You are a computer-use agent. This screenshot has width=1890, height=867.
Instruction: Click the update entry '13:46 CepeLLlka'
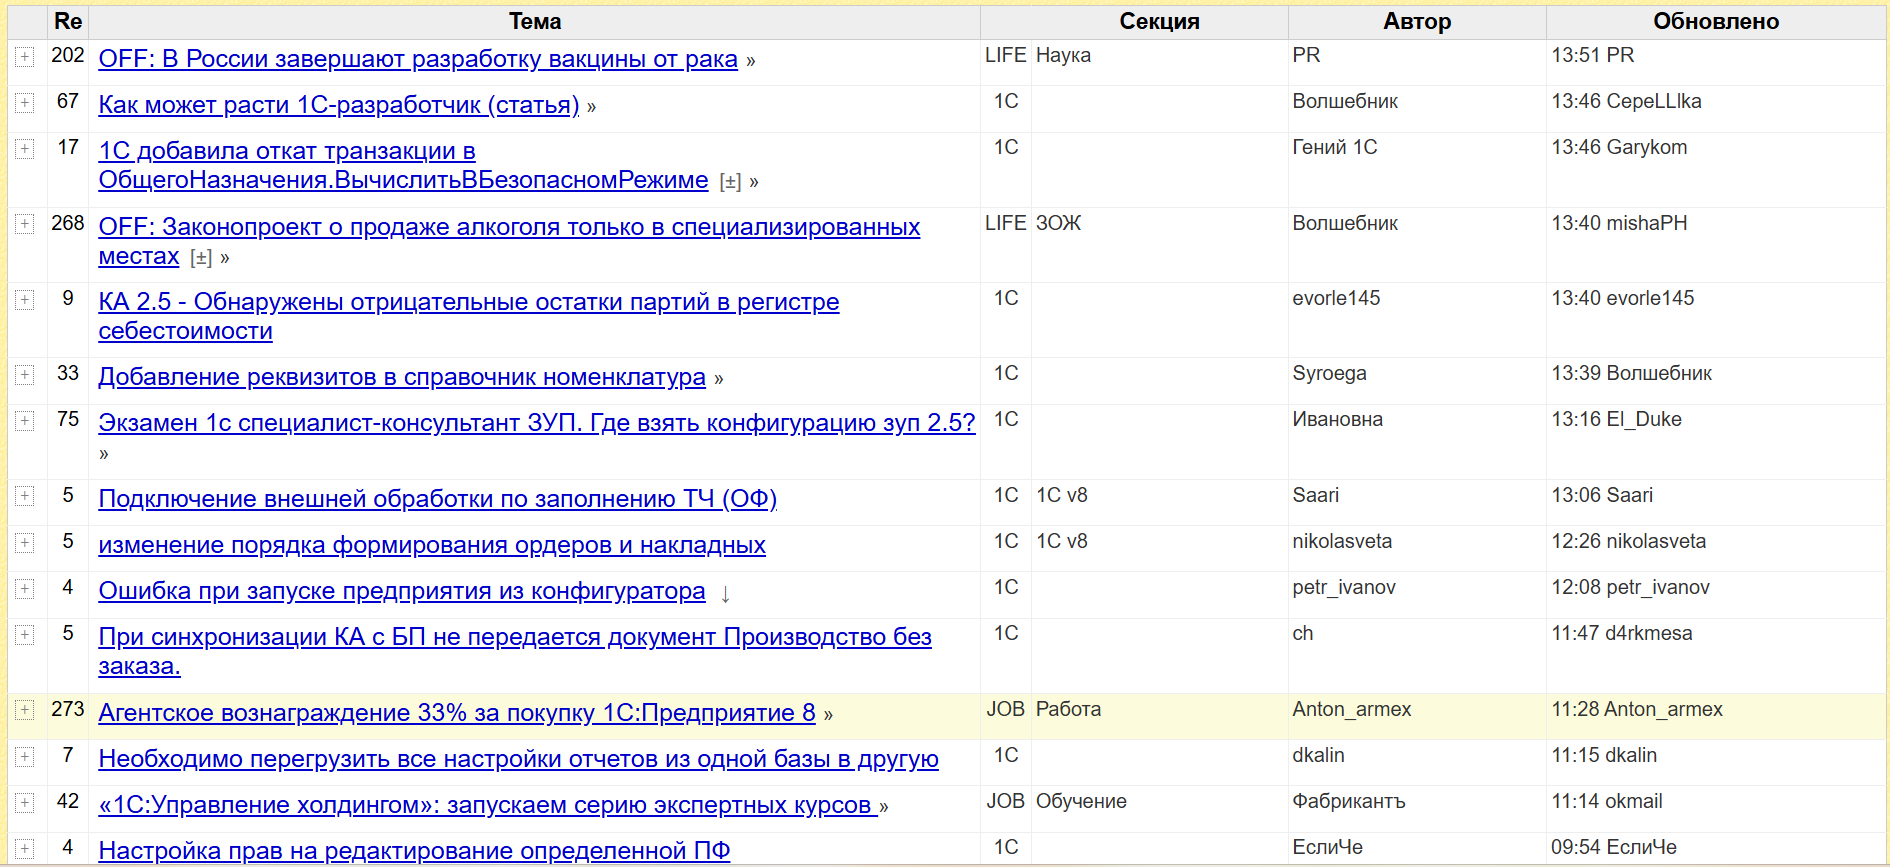(x=1626, y=101)
